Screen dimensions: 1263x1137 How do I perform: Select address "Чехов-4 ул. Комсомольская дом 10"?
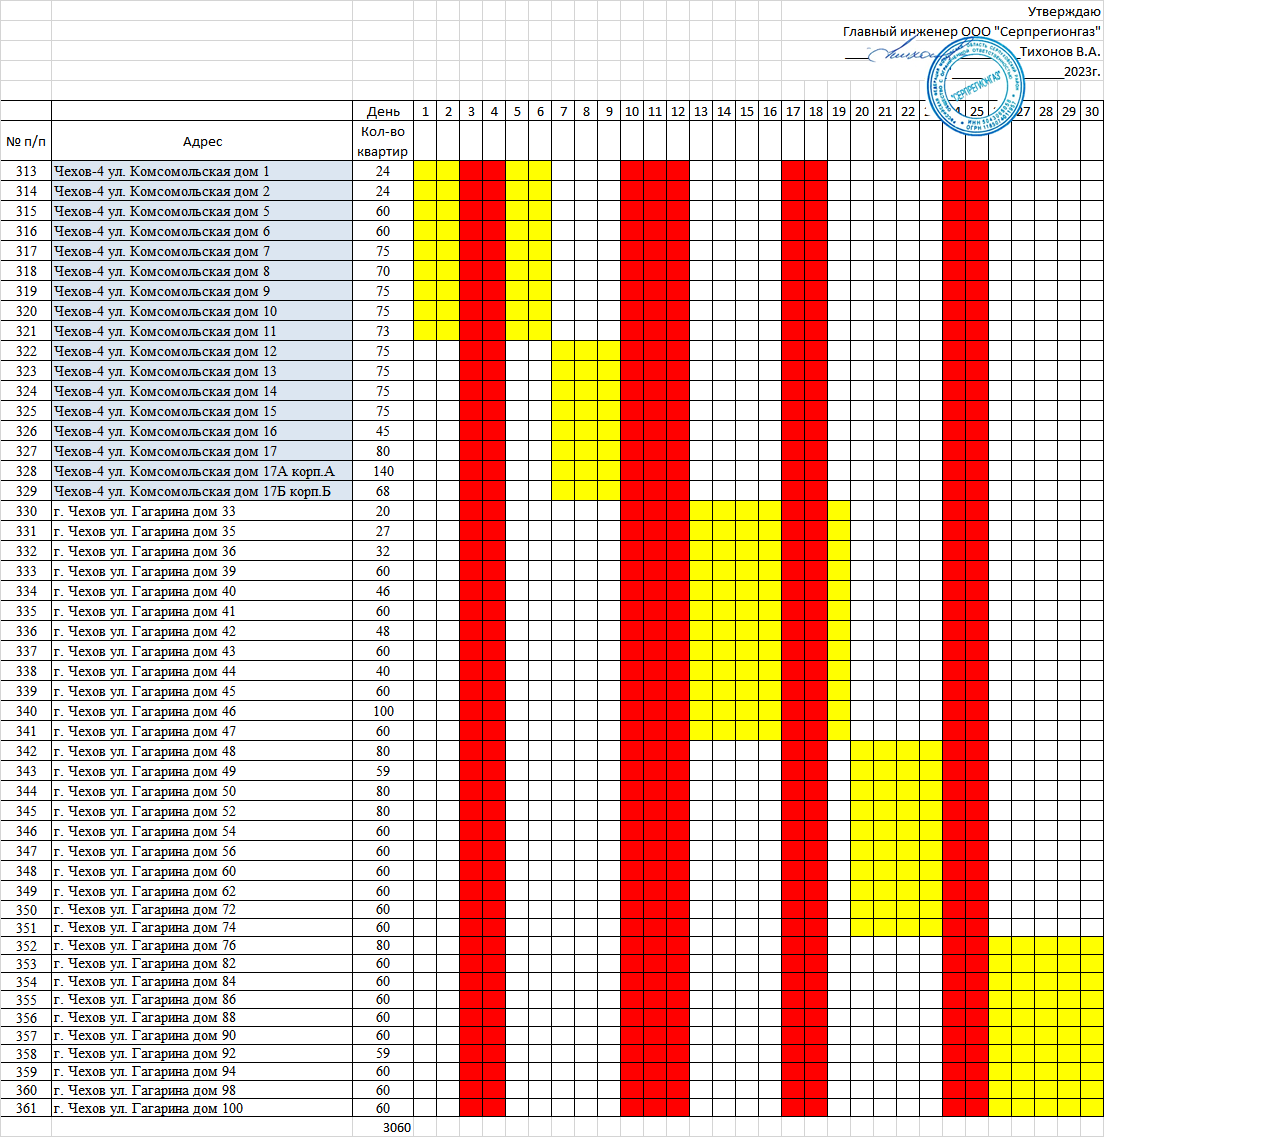tap(202, 311)
